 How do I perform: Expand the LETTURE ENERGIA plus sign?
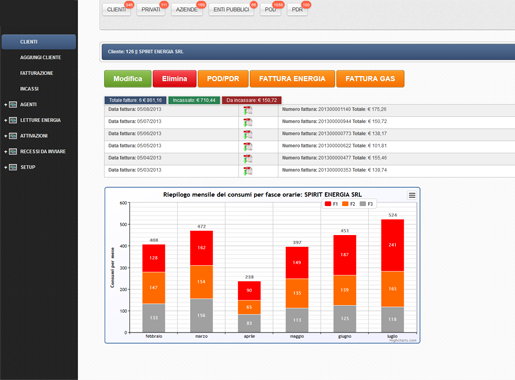pos(5,120)
